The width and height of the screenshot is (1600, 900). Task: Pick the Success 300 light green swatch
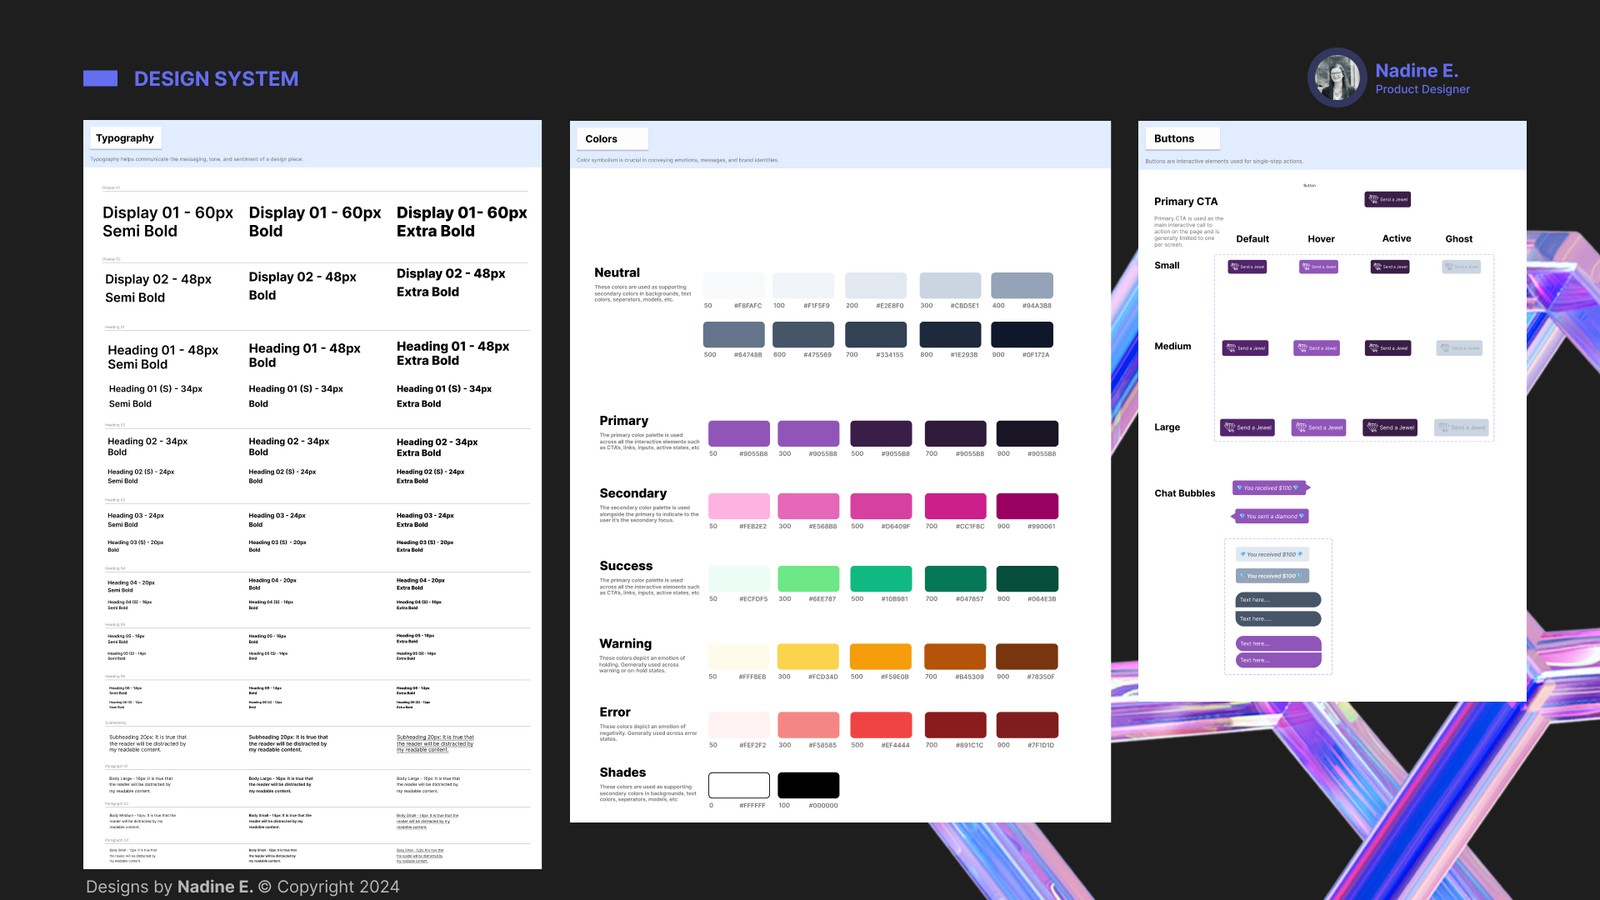pyautogui.click(x=809, y=578)
